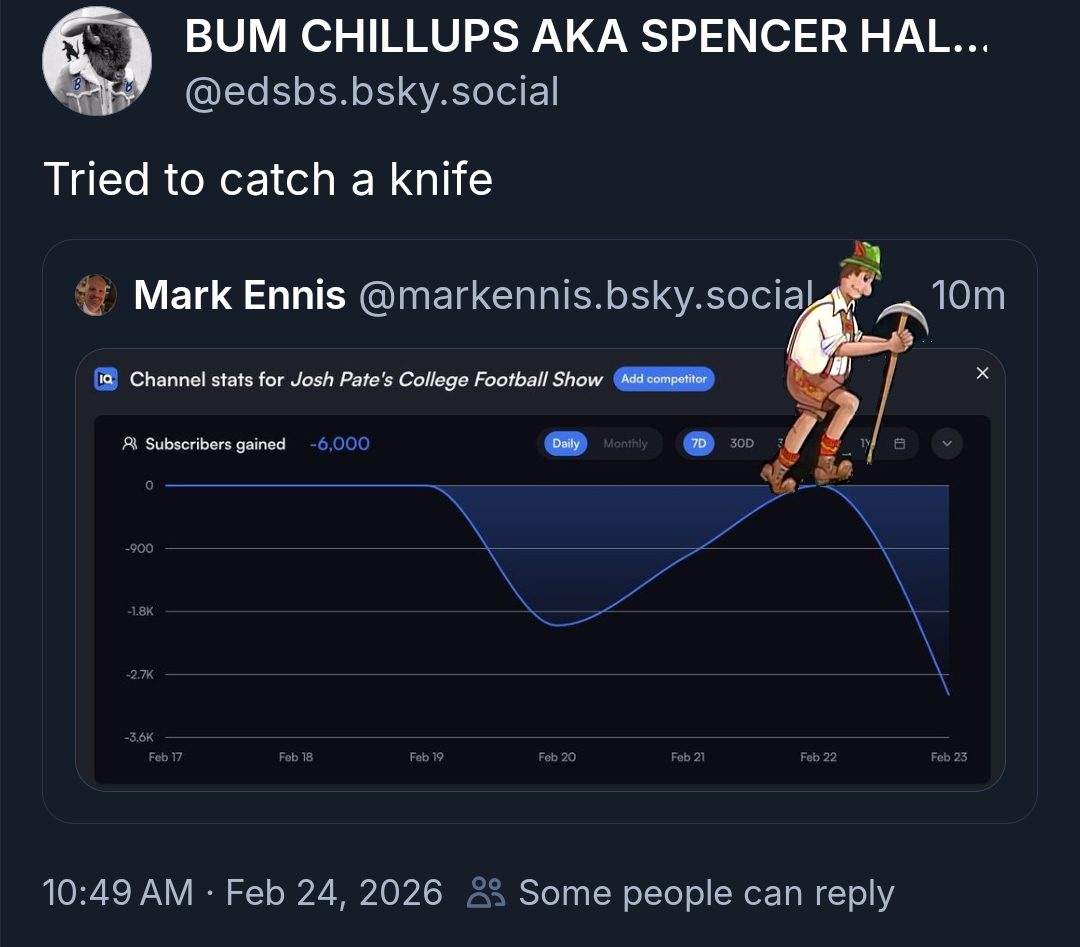Open the calendar date picker icon
The image size is (1080, 947).
(900, 444)
